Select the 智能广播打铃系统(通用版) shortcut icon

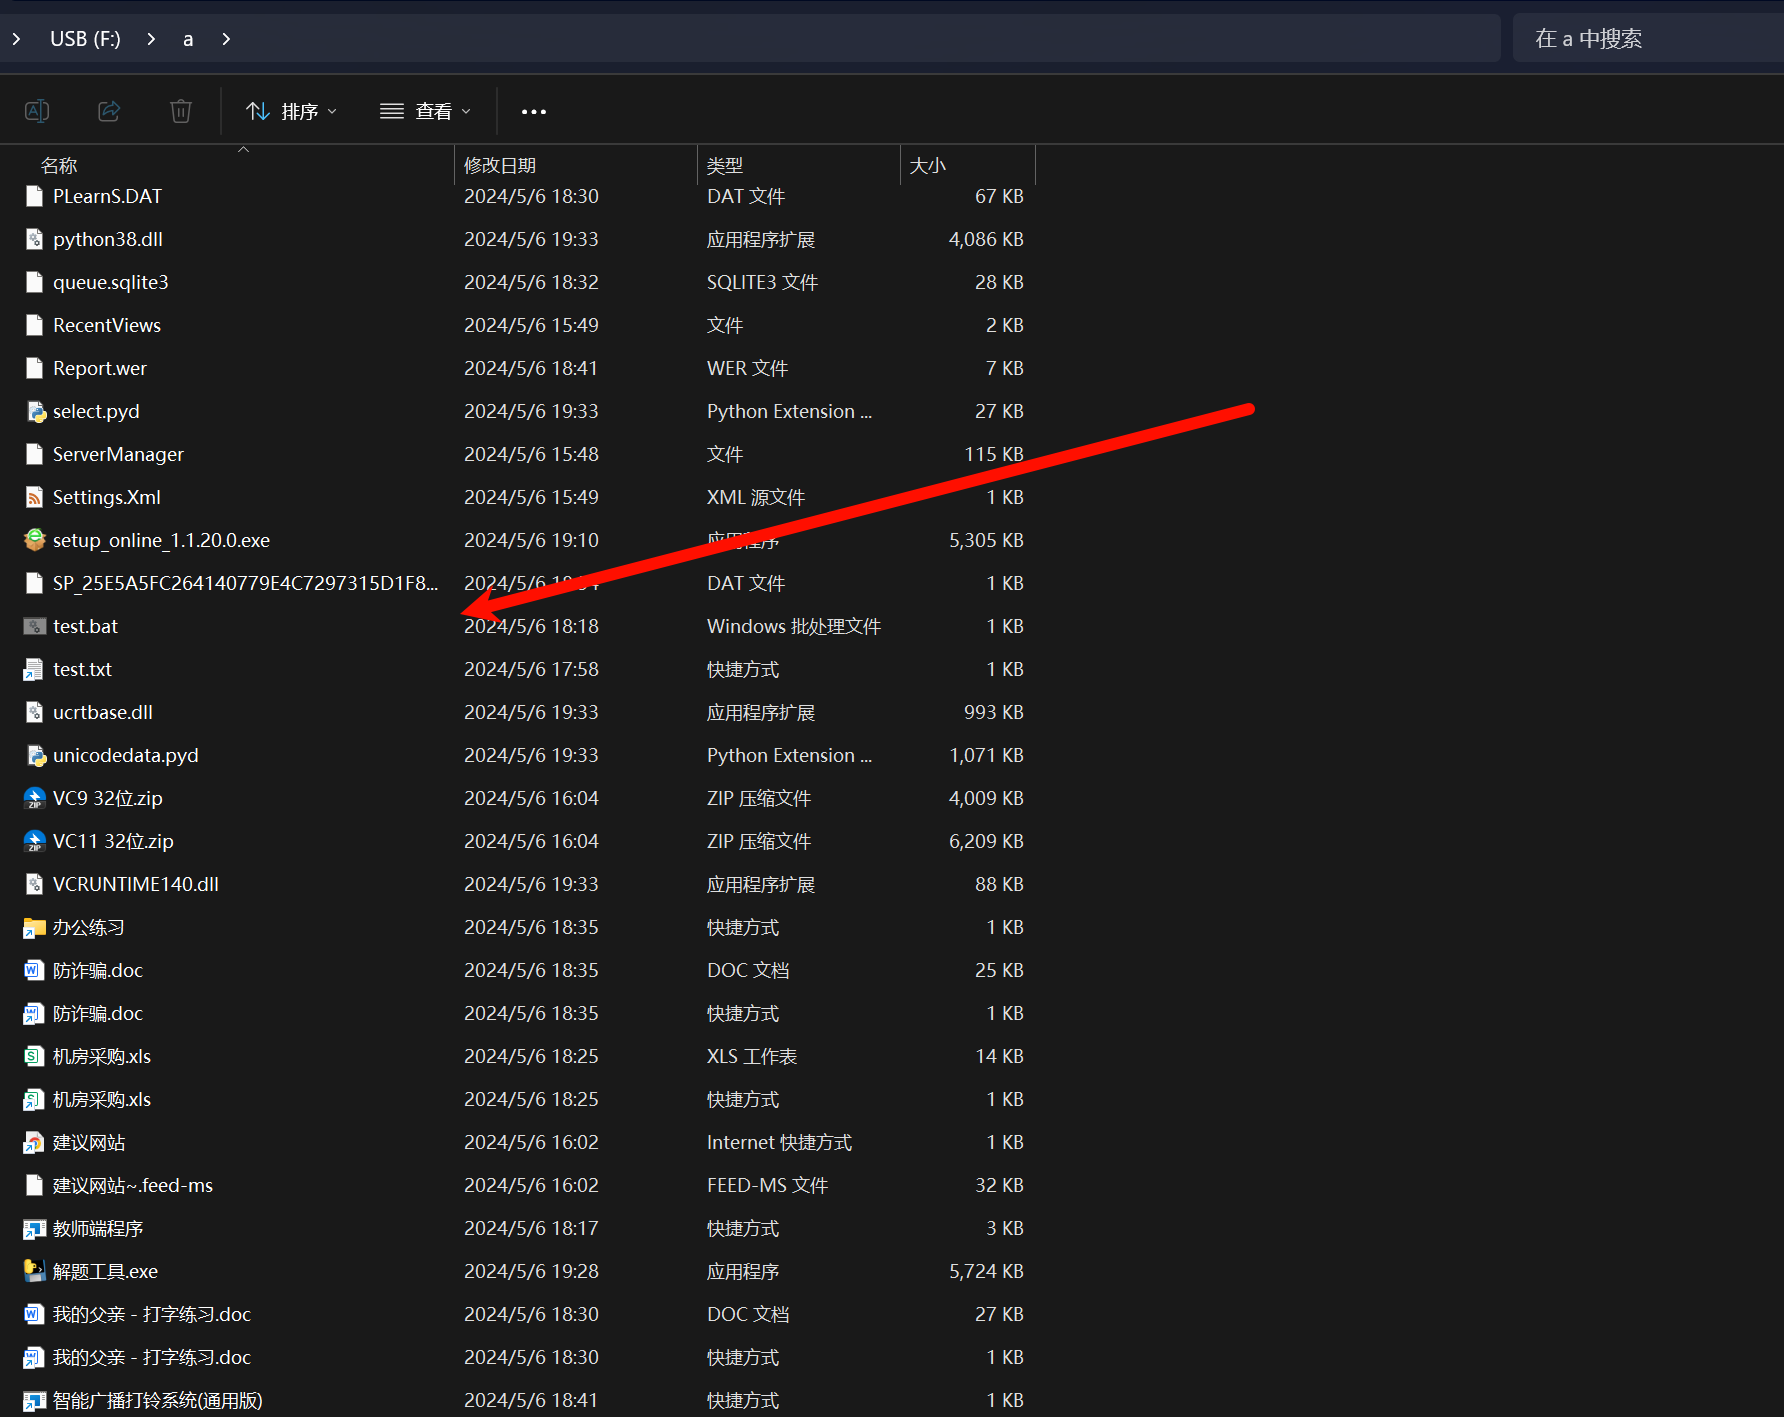pyautogui.click(x=35, y=1400)
